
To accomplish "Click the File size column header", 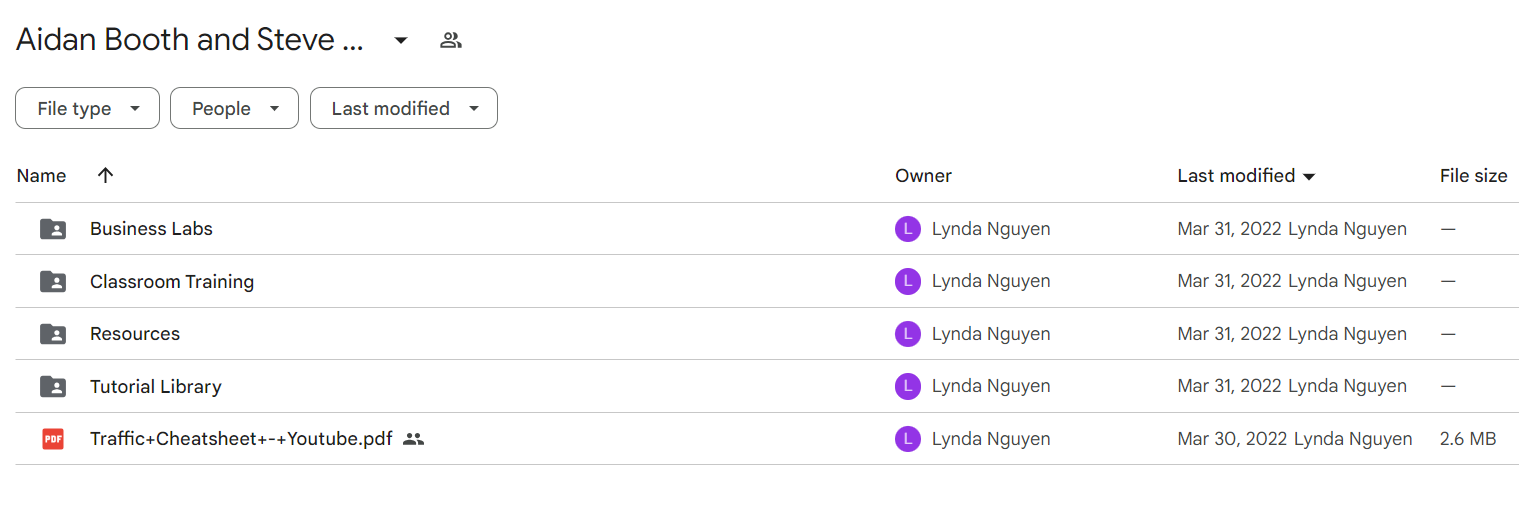I will click(1473, 176).
